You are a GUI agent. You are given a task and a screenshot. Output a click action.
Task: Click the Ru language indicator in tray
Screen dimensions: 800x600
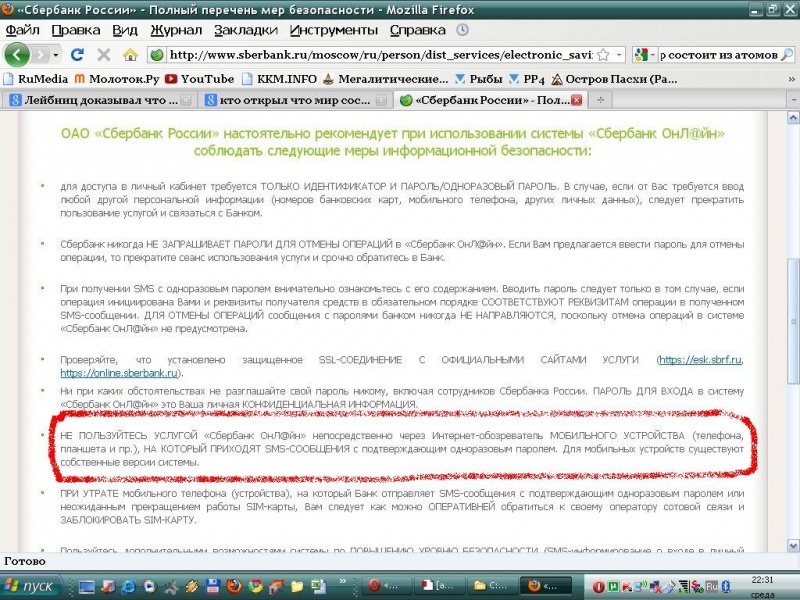712,586
